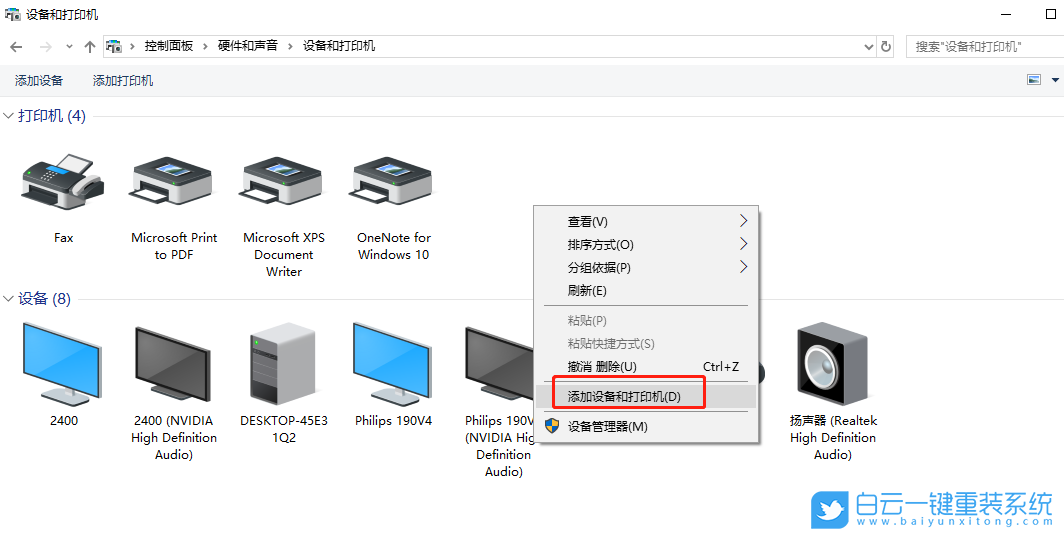This screenshot has height=534, width=1064.
Task: Select the Fax printer icon
Action: pos(63,183)
